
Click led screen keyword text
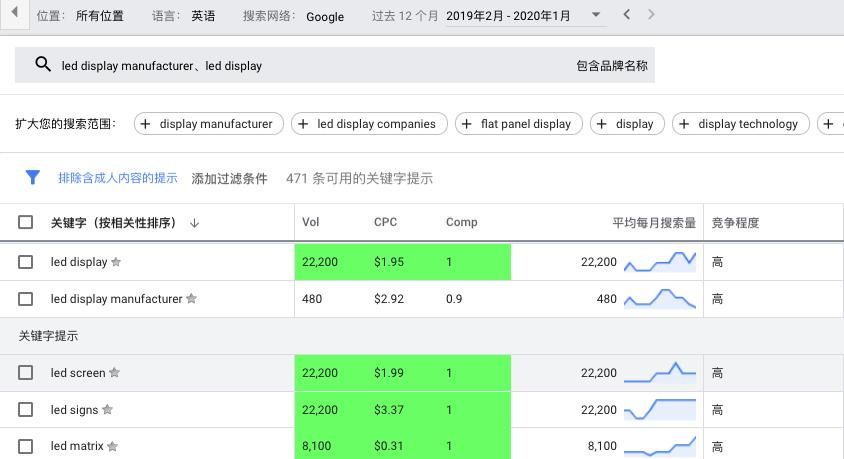click(x=78, y=372)
